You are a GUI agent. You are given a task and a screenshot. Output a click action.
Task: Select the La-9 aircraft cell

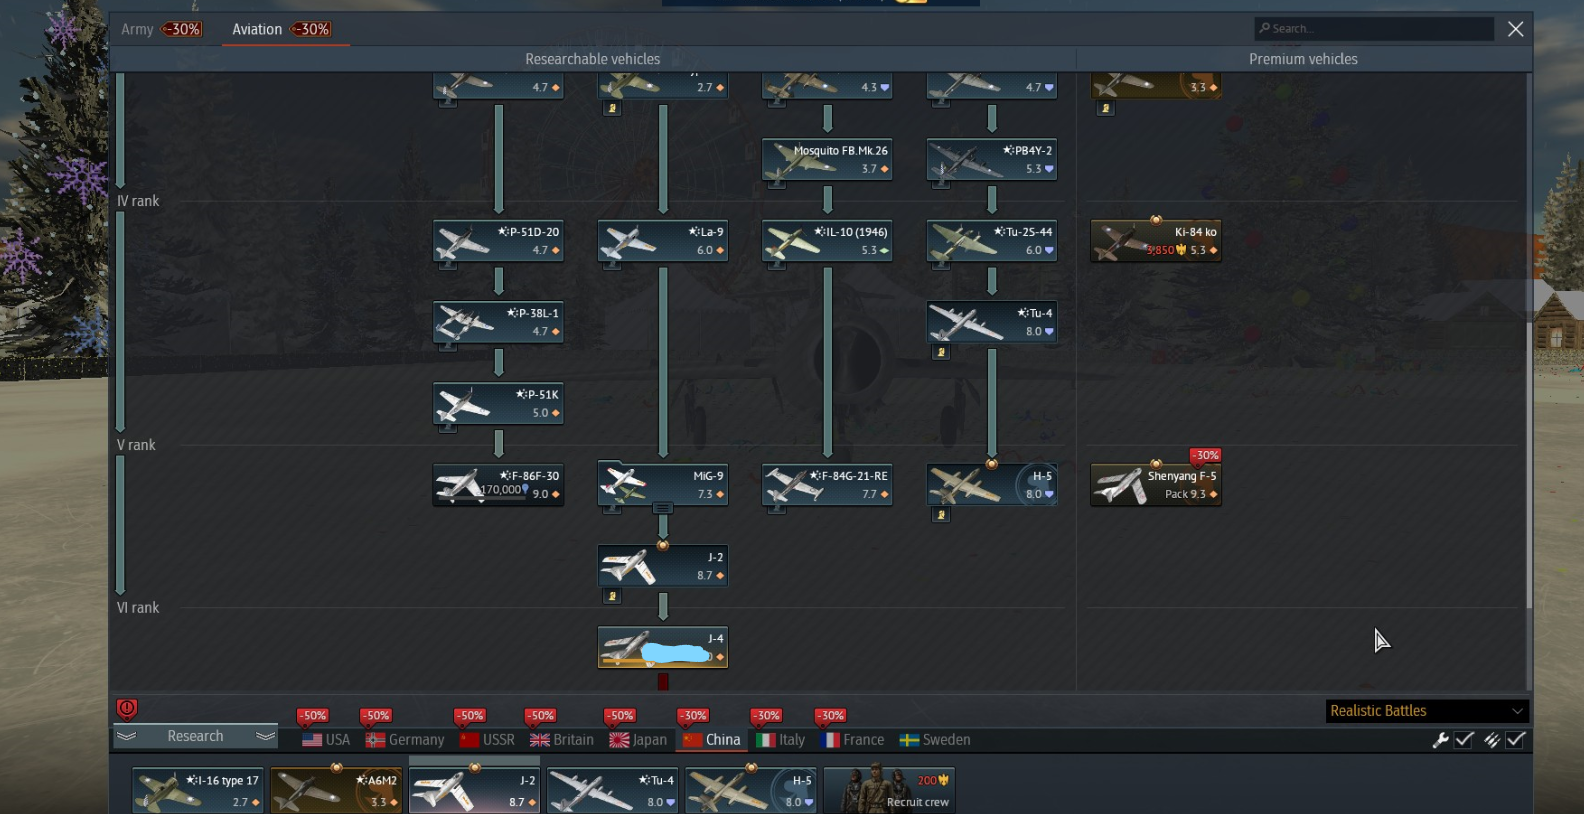click(x=663, y=241)
